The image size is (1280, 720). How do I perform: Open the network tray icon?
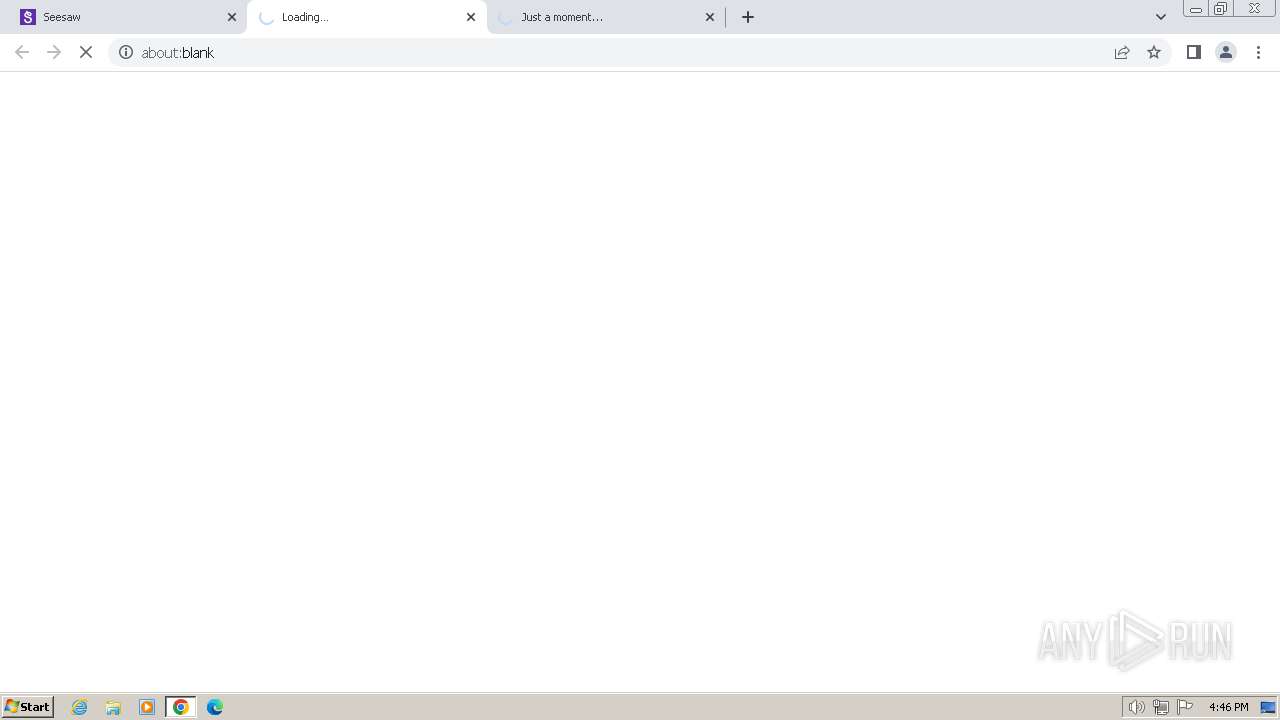click(x=1161, y=707)
